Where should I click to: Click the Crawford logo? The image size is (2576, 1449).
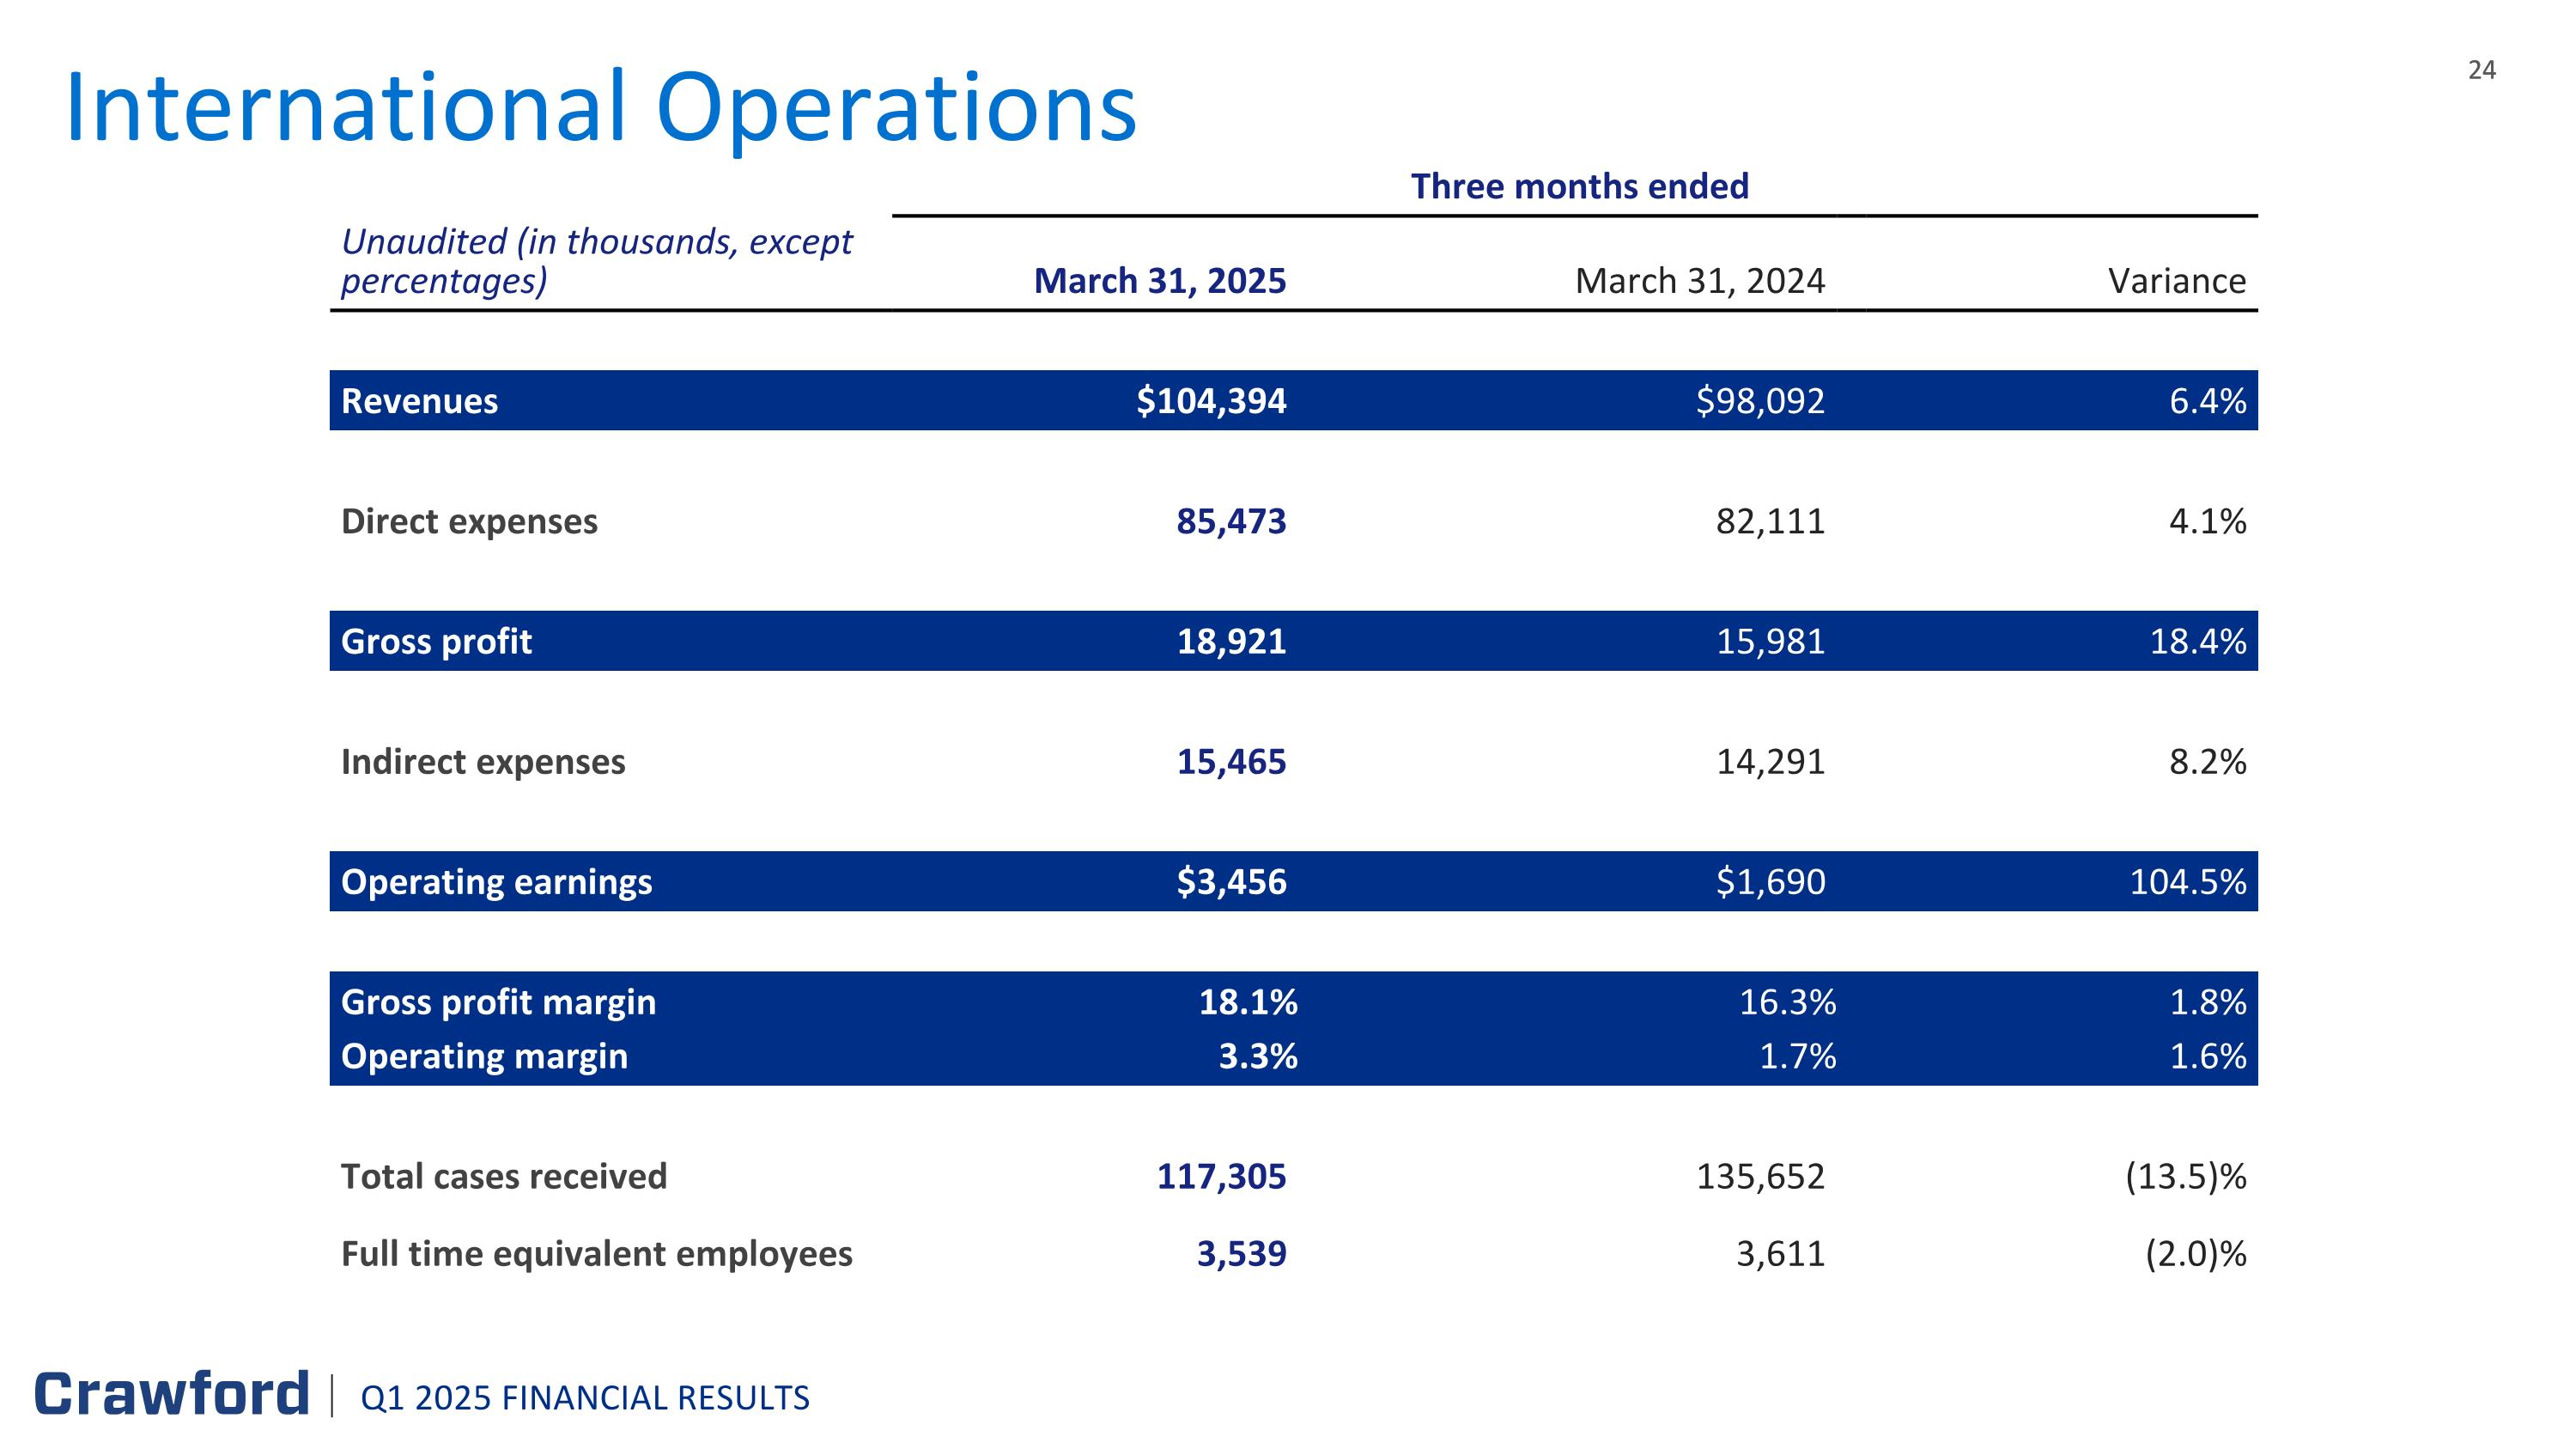pos(172,1395)
